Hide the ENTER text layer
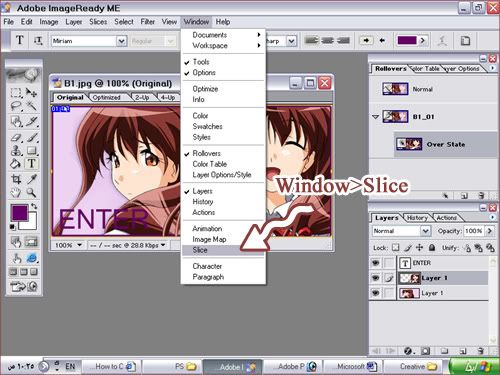 pos(376,263)
